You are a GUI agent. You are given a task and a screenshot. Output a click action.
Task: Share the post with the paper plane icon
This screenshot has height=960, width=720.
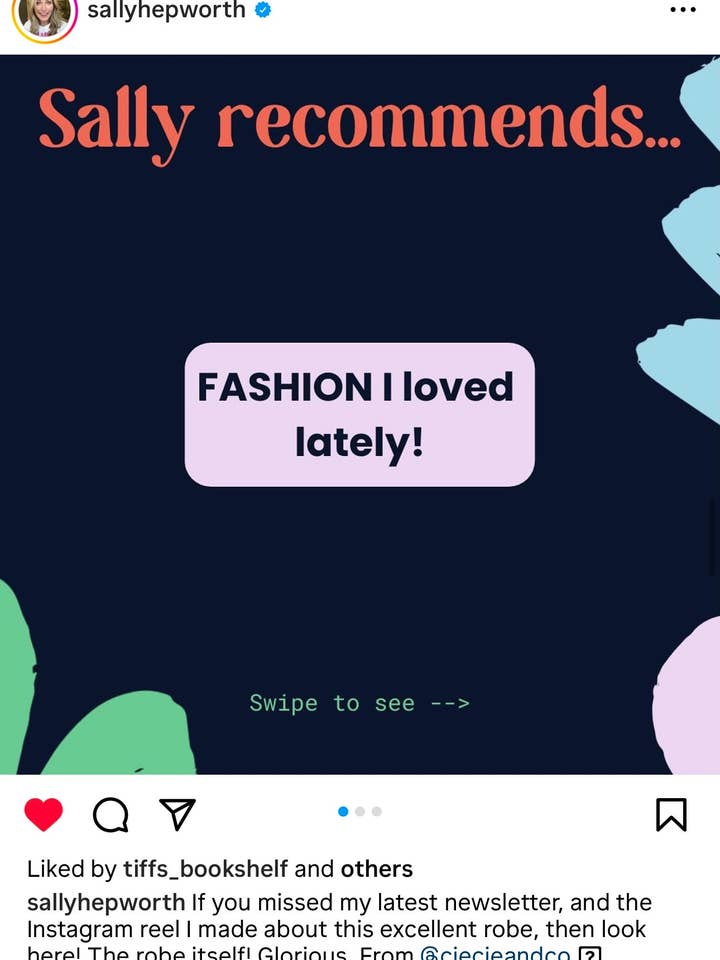[177, 814]
